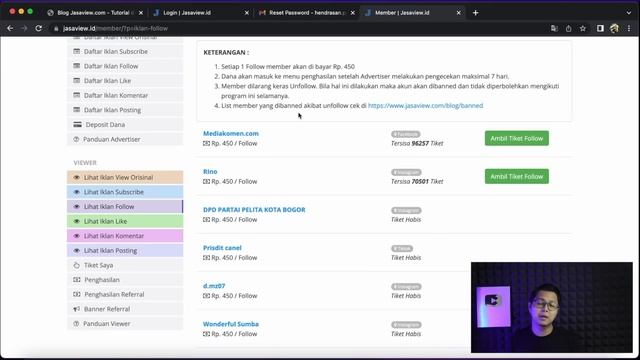Close the Blog Jasaview.com tab

141,13
